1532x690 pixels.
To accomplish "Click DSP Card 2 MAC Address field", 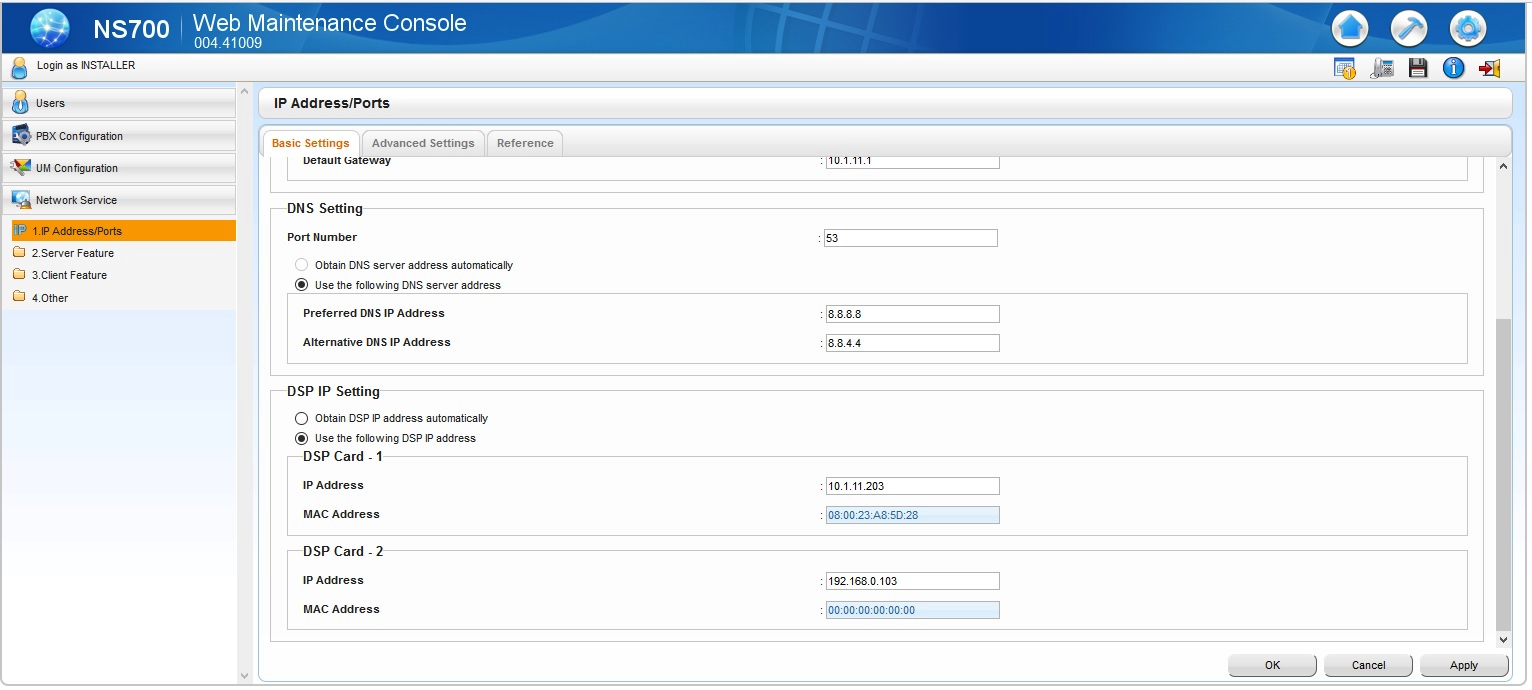I will pos(912,610).
